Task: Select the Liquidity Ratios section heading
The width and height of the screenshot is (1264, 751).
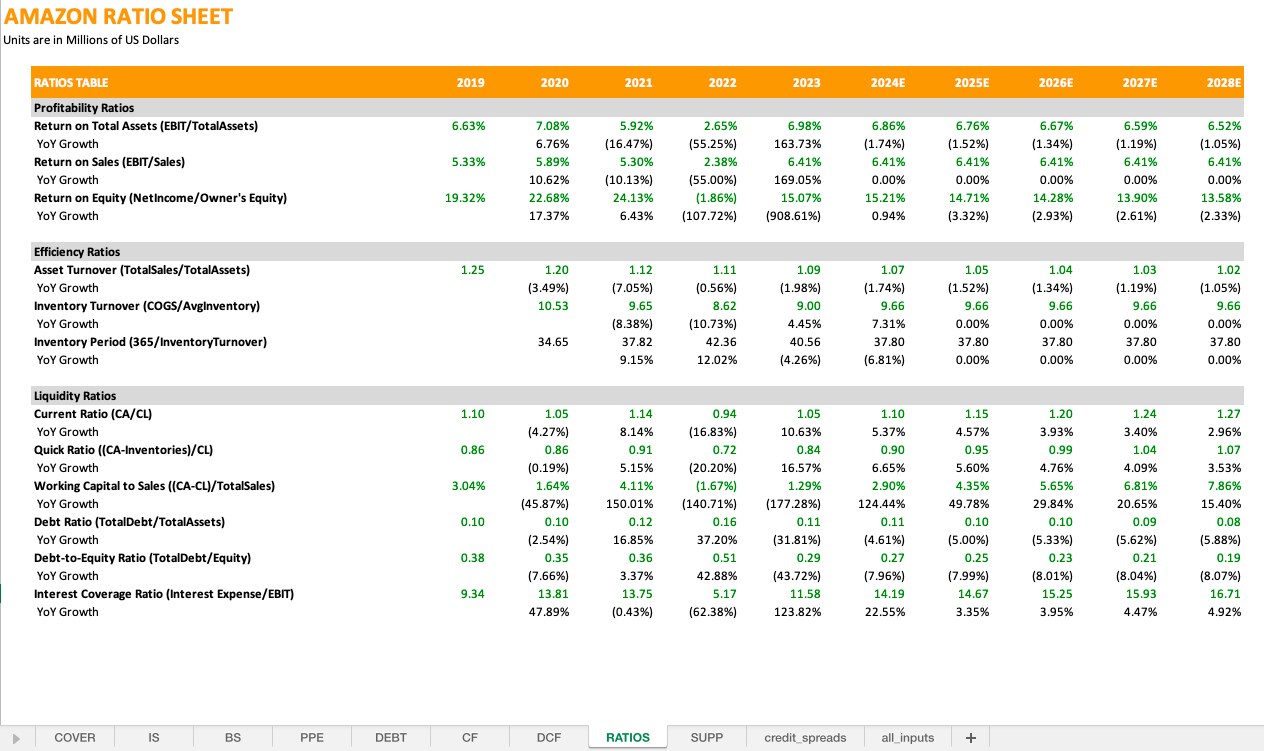Action: [75, 396]
